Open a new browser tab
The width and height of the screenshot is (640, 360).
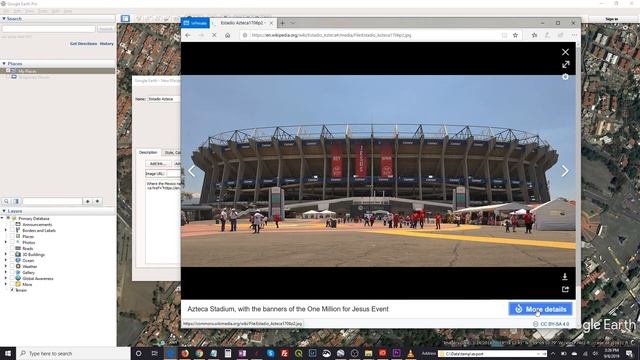[x=282, y=23]
